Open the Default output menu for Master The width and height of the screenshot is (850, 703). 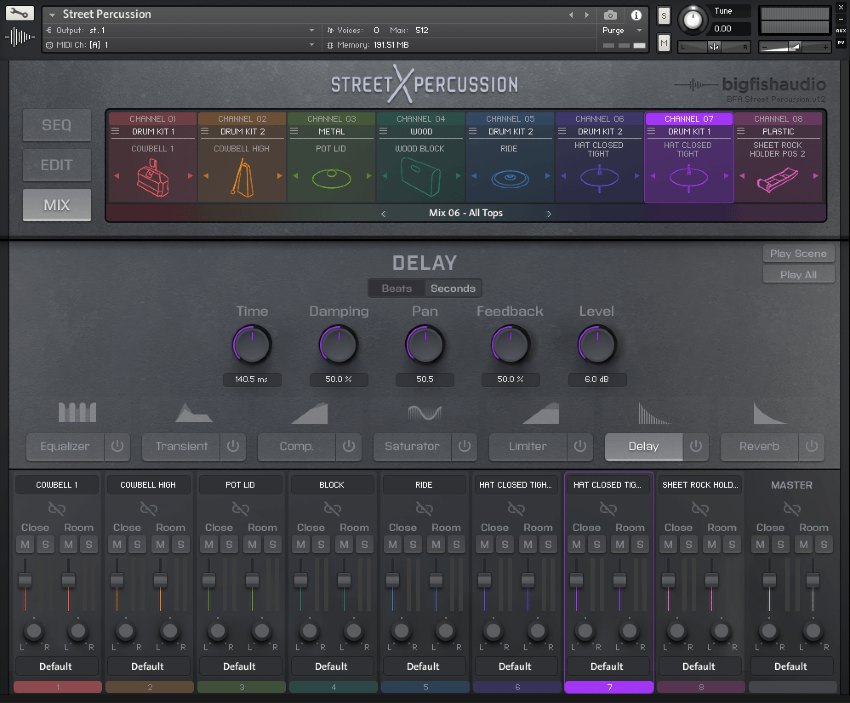790,666
